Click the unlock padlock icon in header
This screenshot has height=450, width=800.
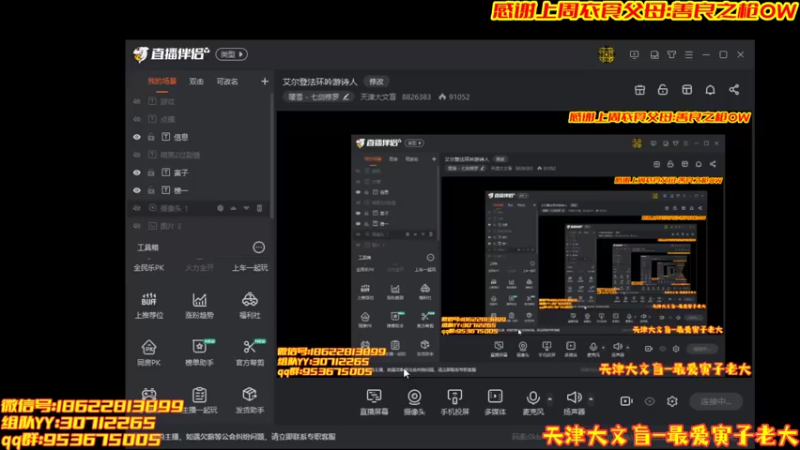[663, 90]
